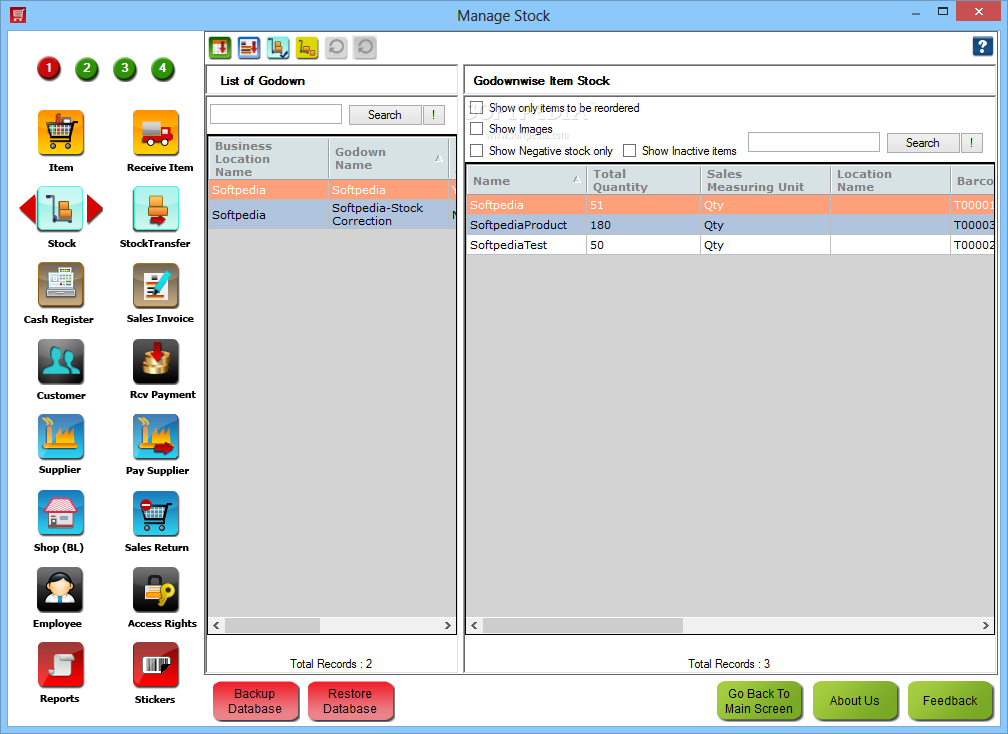Screen dimensions: 1008x734
Task: Enable Show Negative stock only checkbox
Action: tap(476, 150)
